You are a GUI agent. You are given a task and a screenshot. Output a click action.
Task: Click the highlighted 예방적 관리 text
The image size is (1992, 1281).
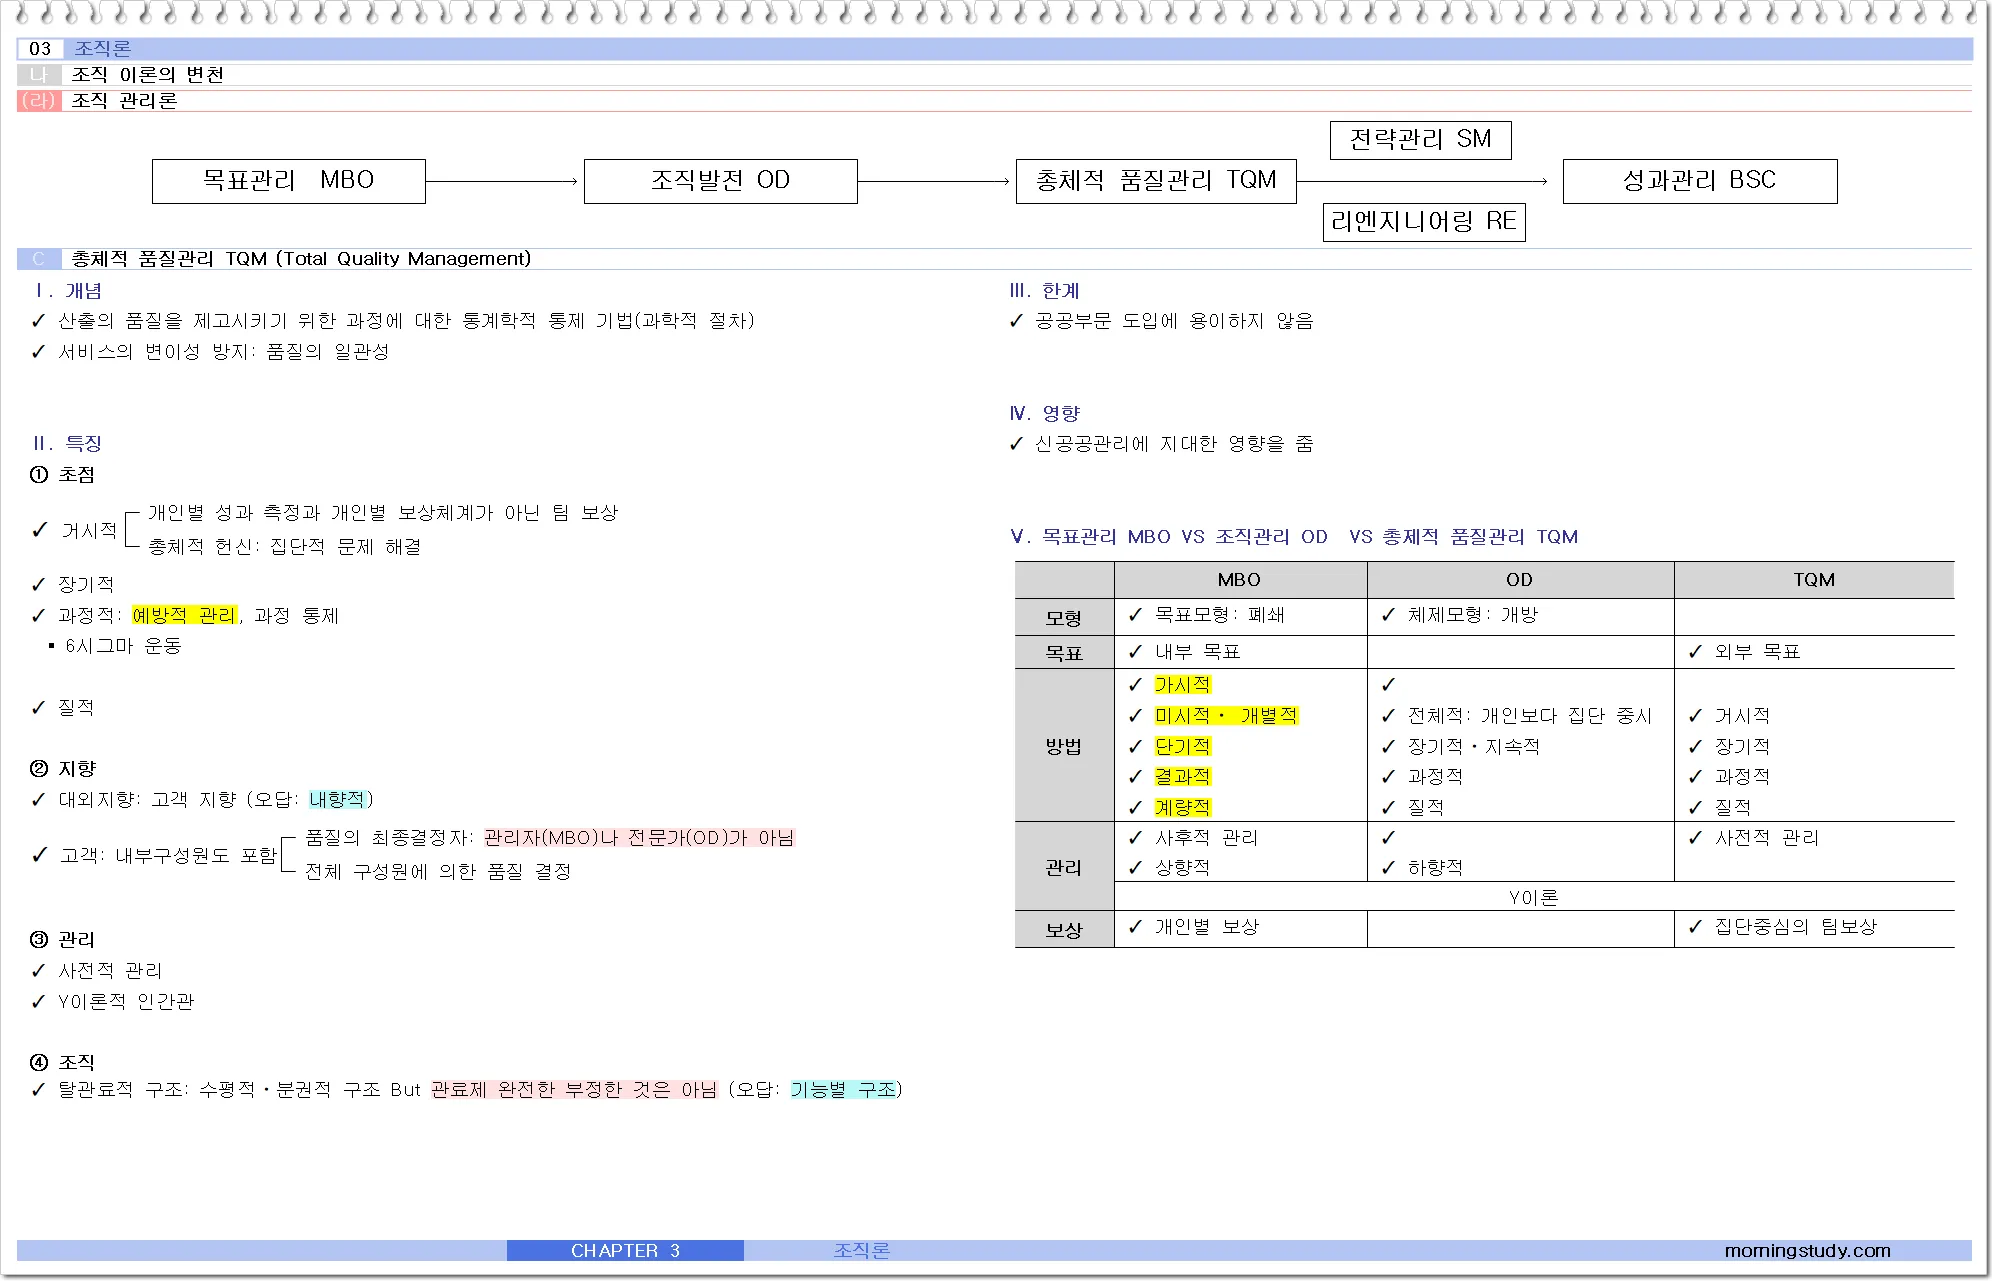coord(185,615)
